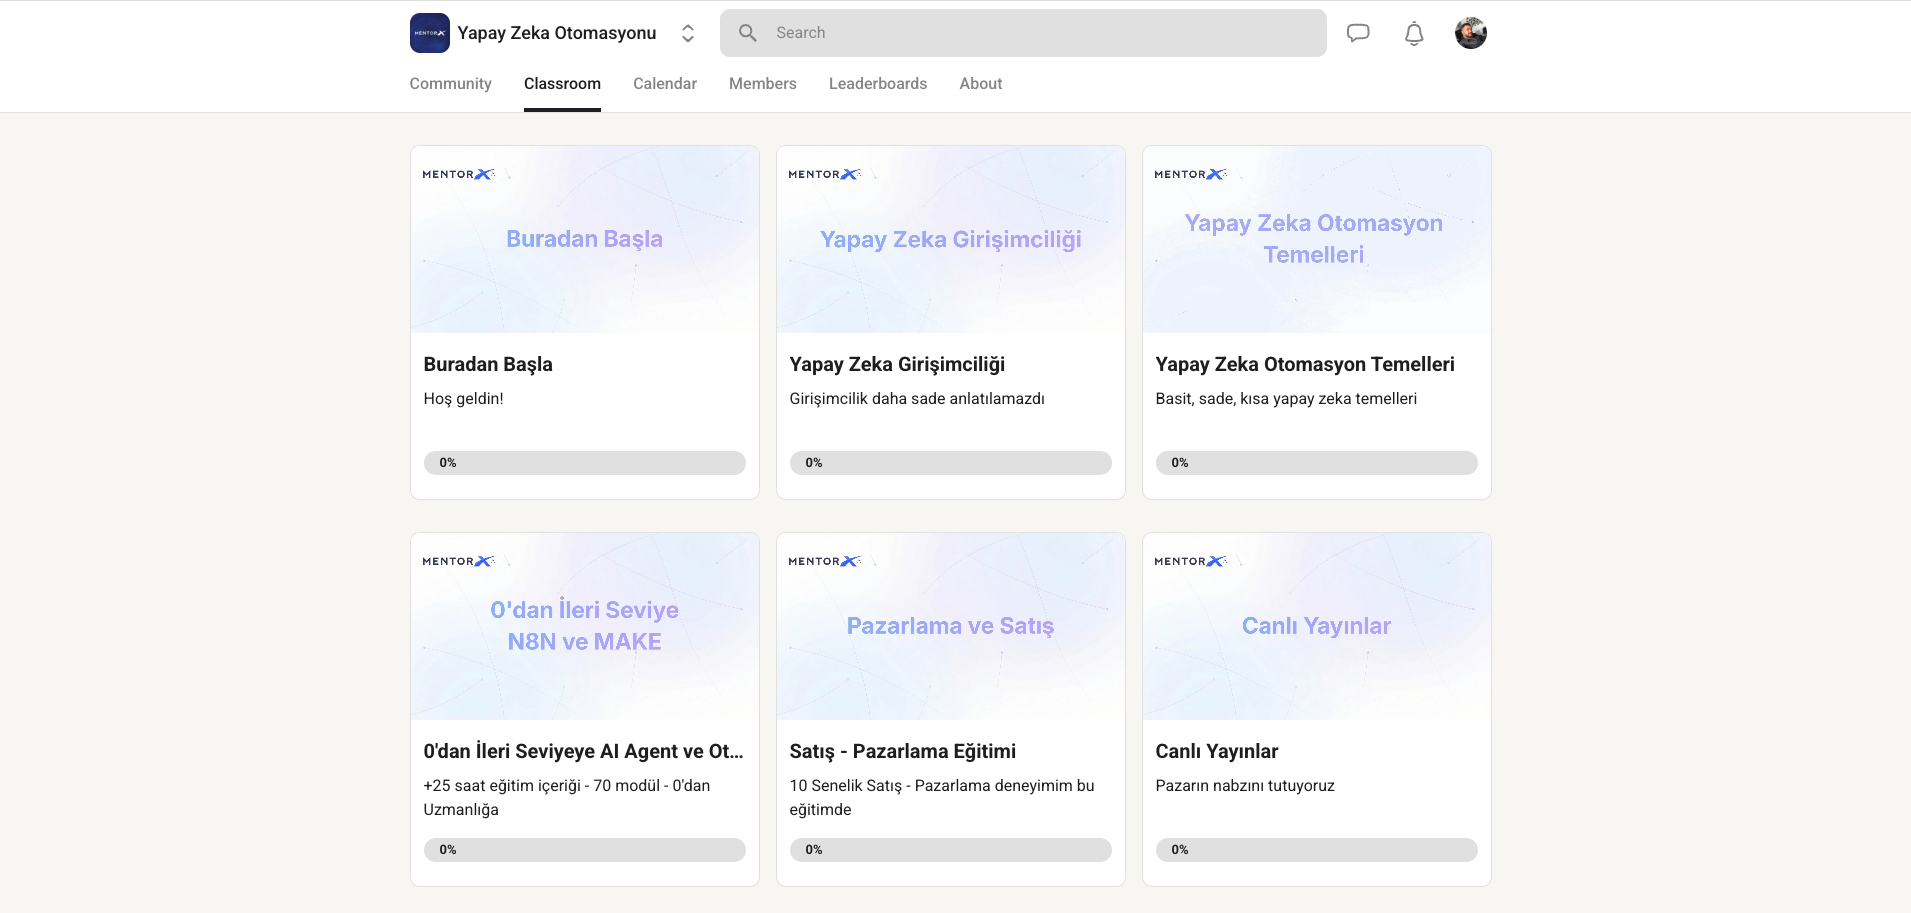Open O'dan İleri Seviye N8N ve MAKE thumbnail

[x=584, y=626]
